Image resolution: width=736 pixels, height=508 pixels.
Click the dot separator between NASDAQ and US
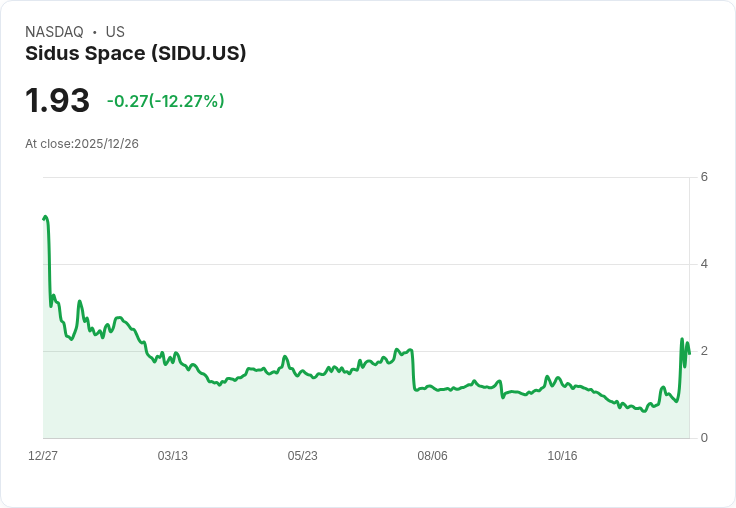tap(95, 32)
